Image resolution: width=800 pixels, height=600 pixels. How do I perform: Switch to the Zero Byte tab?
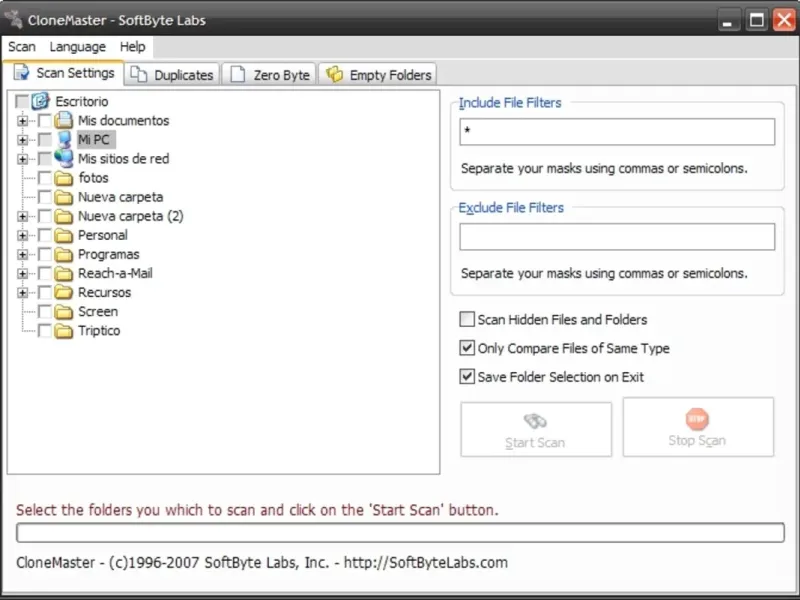click(270, 74)
